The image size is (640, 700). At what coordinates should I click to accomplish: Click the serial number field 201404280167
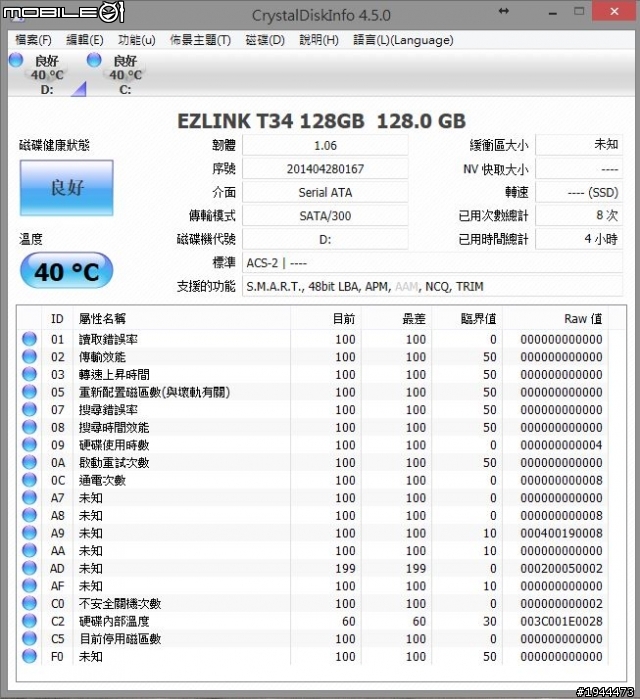[x=325, y=169]
